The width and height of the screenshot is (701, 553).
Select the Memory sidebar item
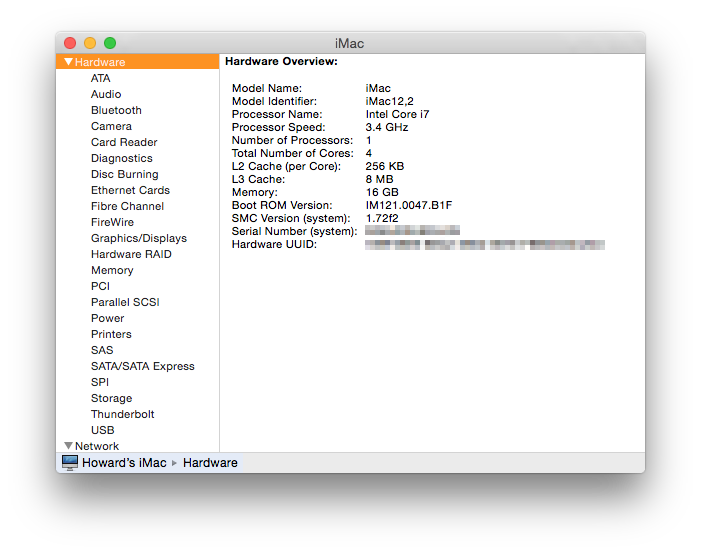tap(112, 270)
